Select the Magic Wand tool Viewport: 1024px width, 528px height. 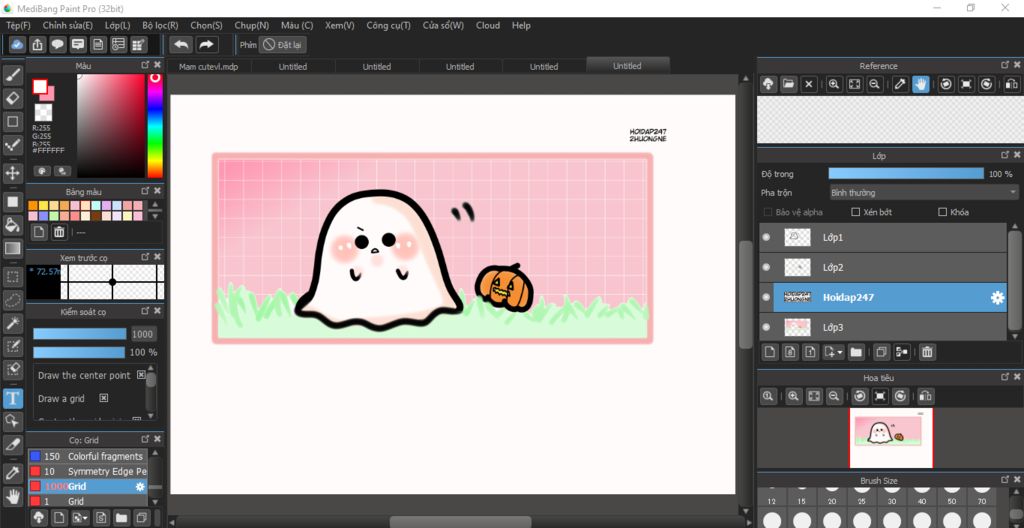(x=12, y=323)
